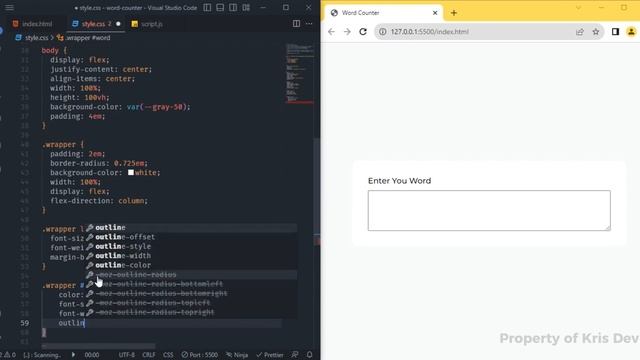The image size is (640, 360).
Task: Click the Scanning status bar item
Action: (x=42, y=355)
